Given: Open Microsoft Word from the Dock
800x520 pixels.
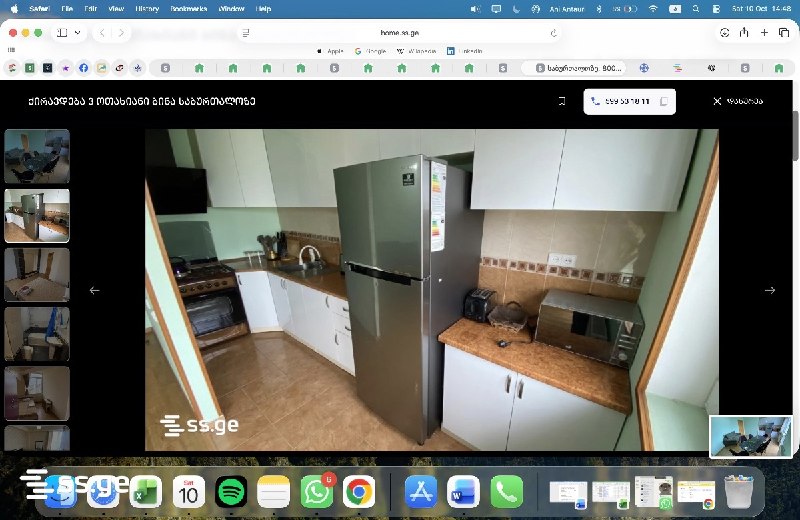Looking at the screenshot, I should 463,492.
